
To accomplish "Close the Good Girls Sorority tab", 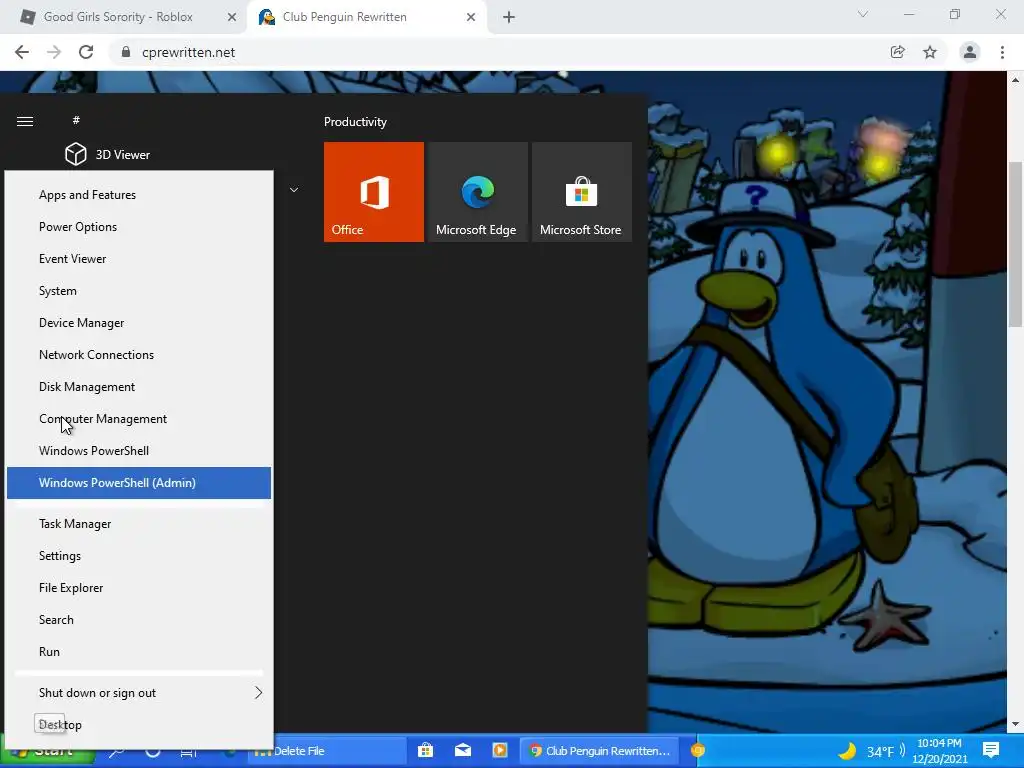I will (232, 18).
